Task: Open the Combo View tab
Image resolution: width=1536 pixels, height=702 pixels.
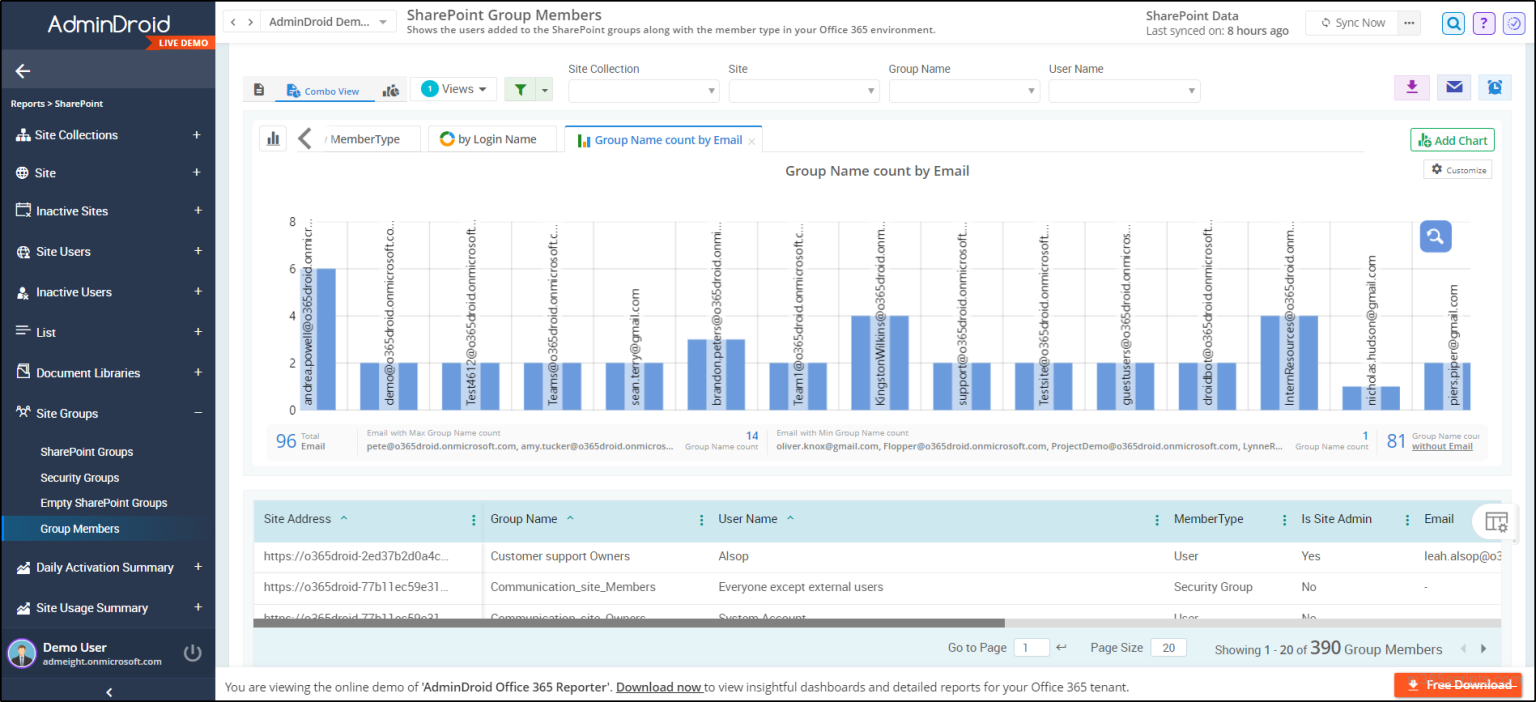Action: coord(324,89)
